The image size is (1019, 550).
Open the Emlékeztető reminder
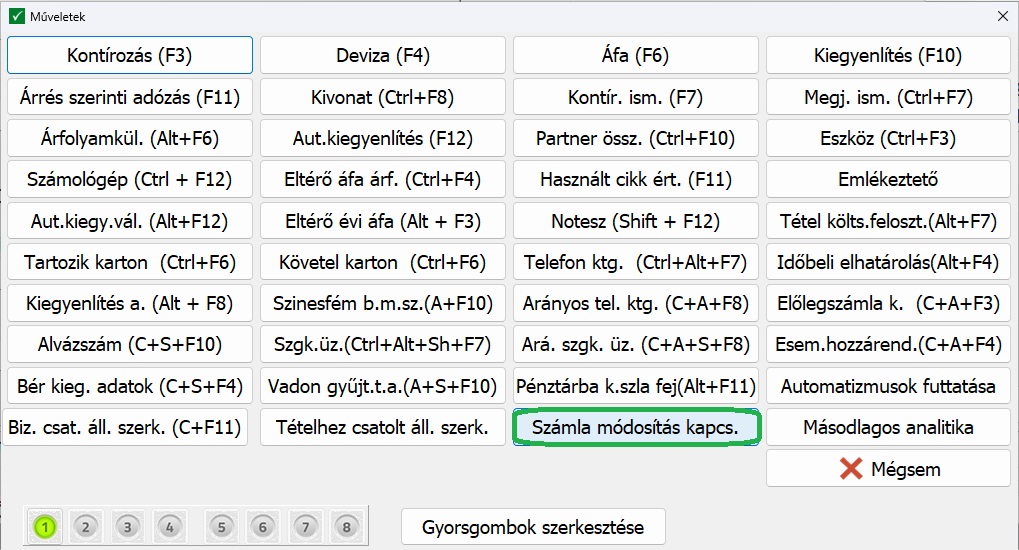click(x=889, y=180)
